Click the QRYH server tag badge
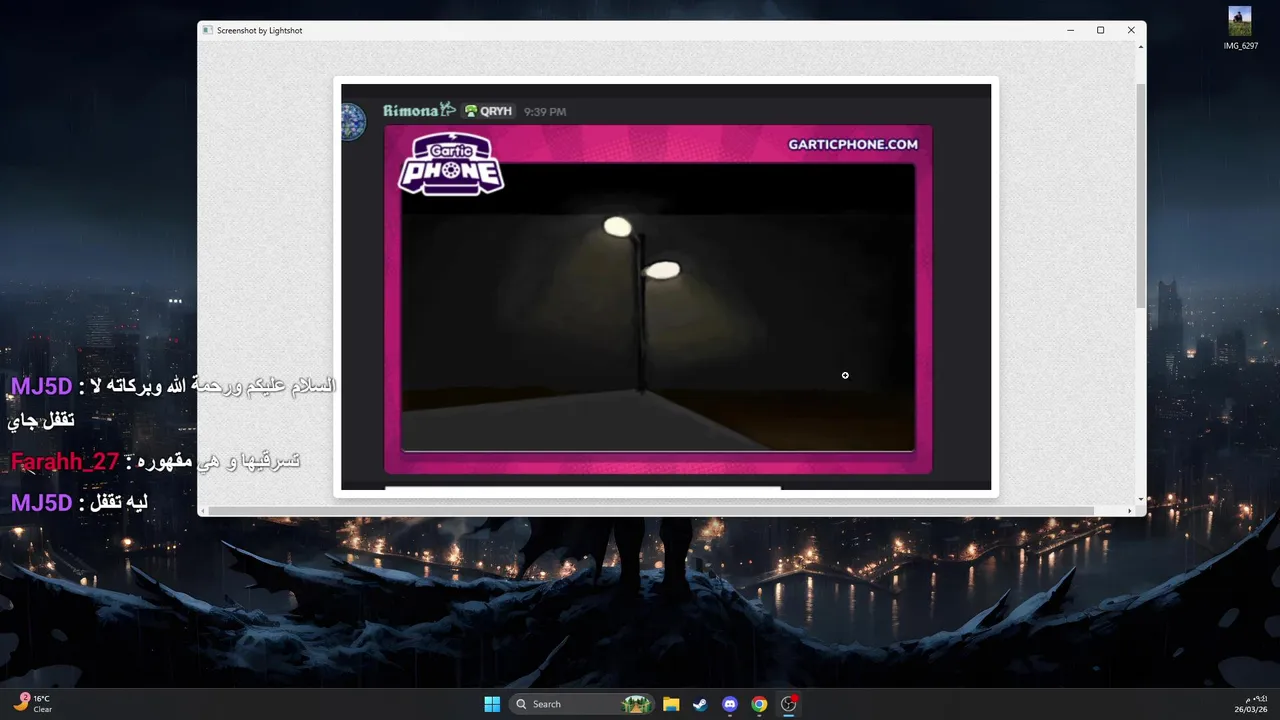Screen dimensions: 1280x720 489,111
